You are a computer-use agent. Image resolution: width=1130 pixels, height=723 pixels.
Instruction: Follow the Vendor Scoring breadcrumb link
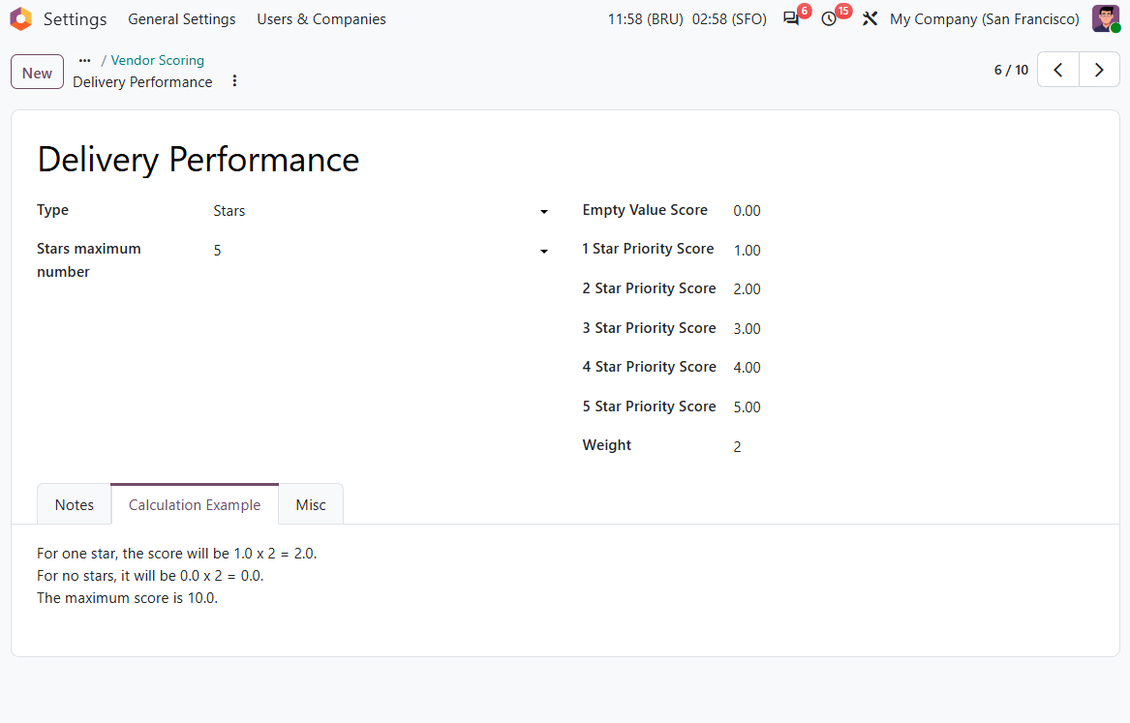[x=157, y=61]
